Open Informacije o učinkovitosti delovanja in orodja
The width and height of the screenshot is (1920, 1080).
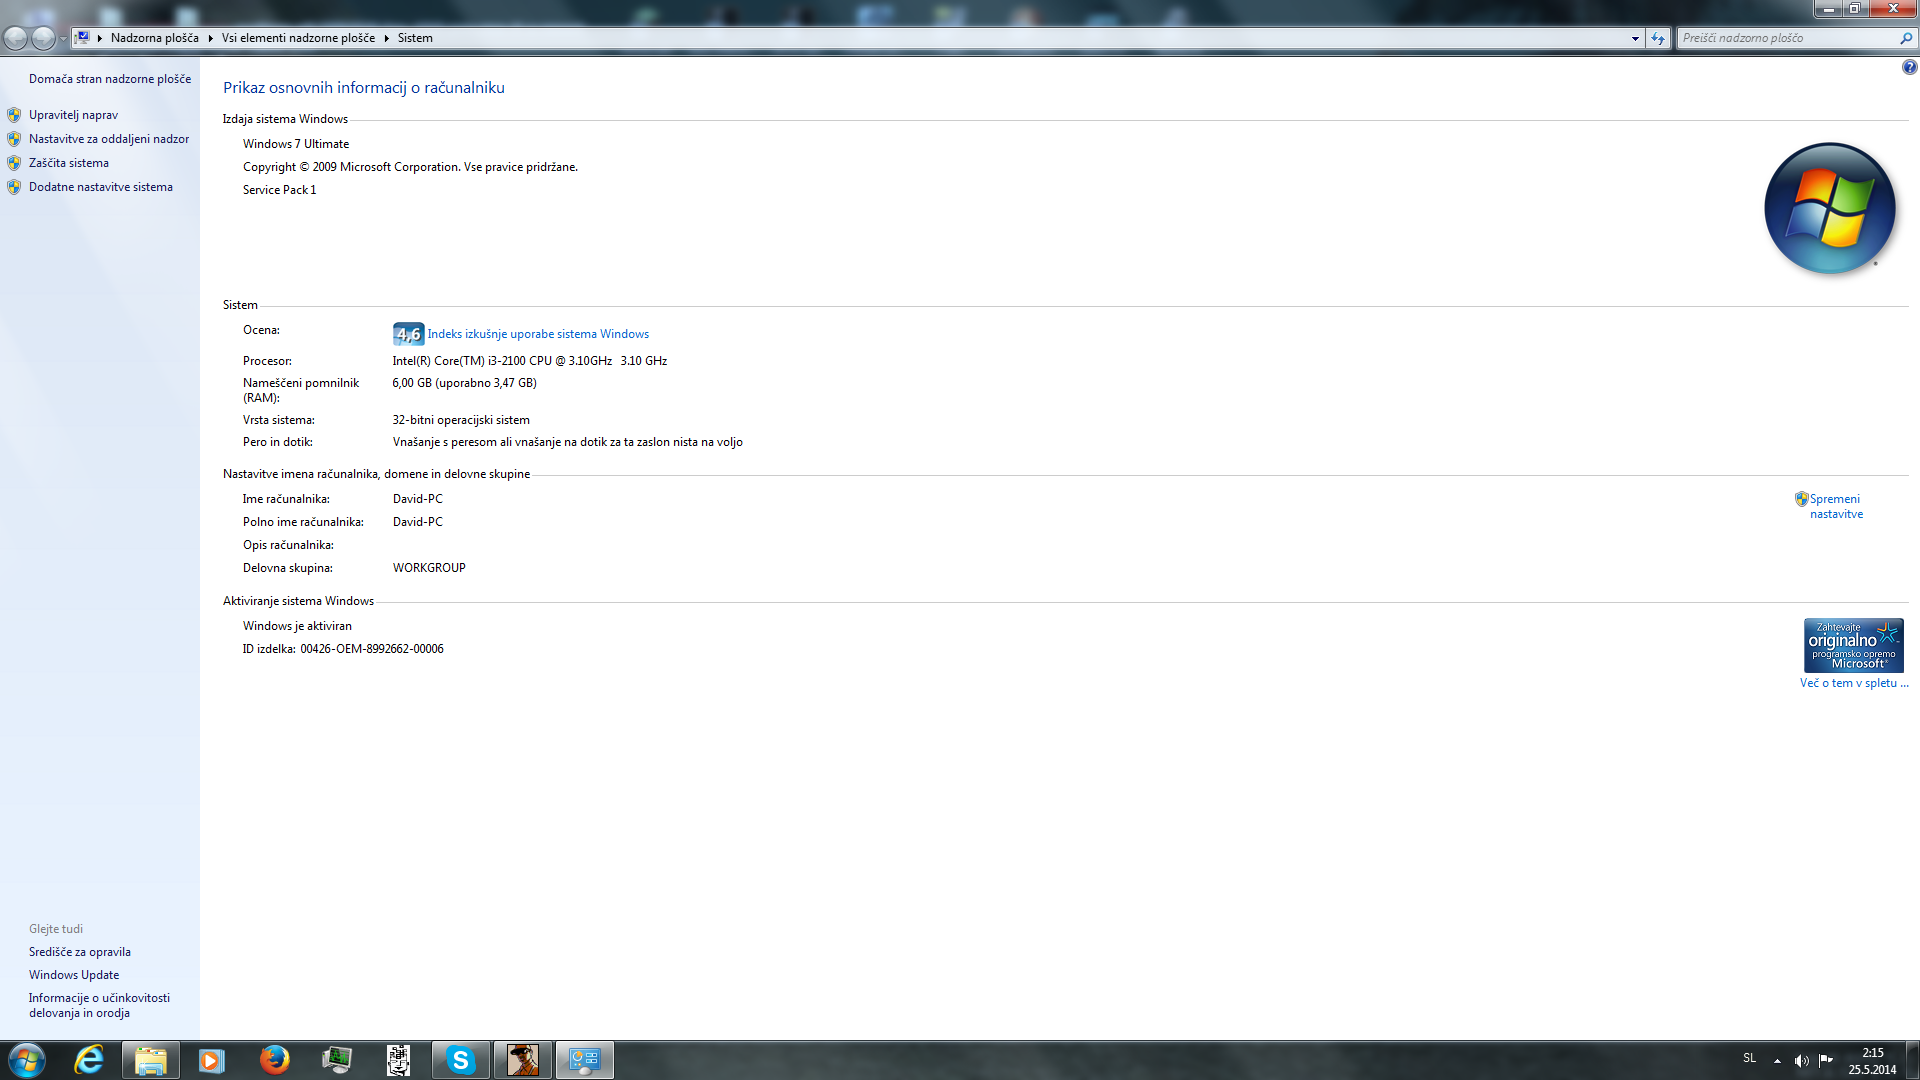coord(99,1005)
